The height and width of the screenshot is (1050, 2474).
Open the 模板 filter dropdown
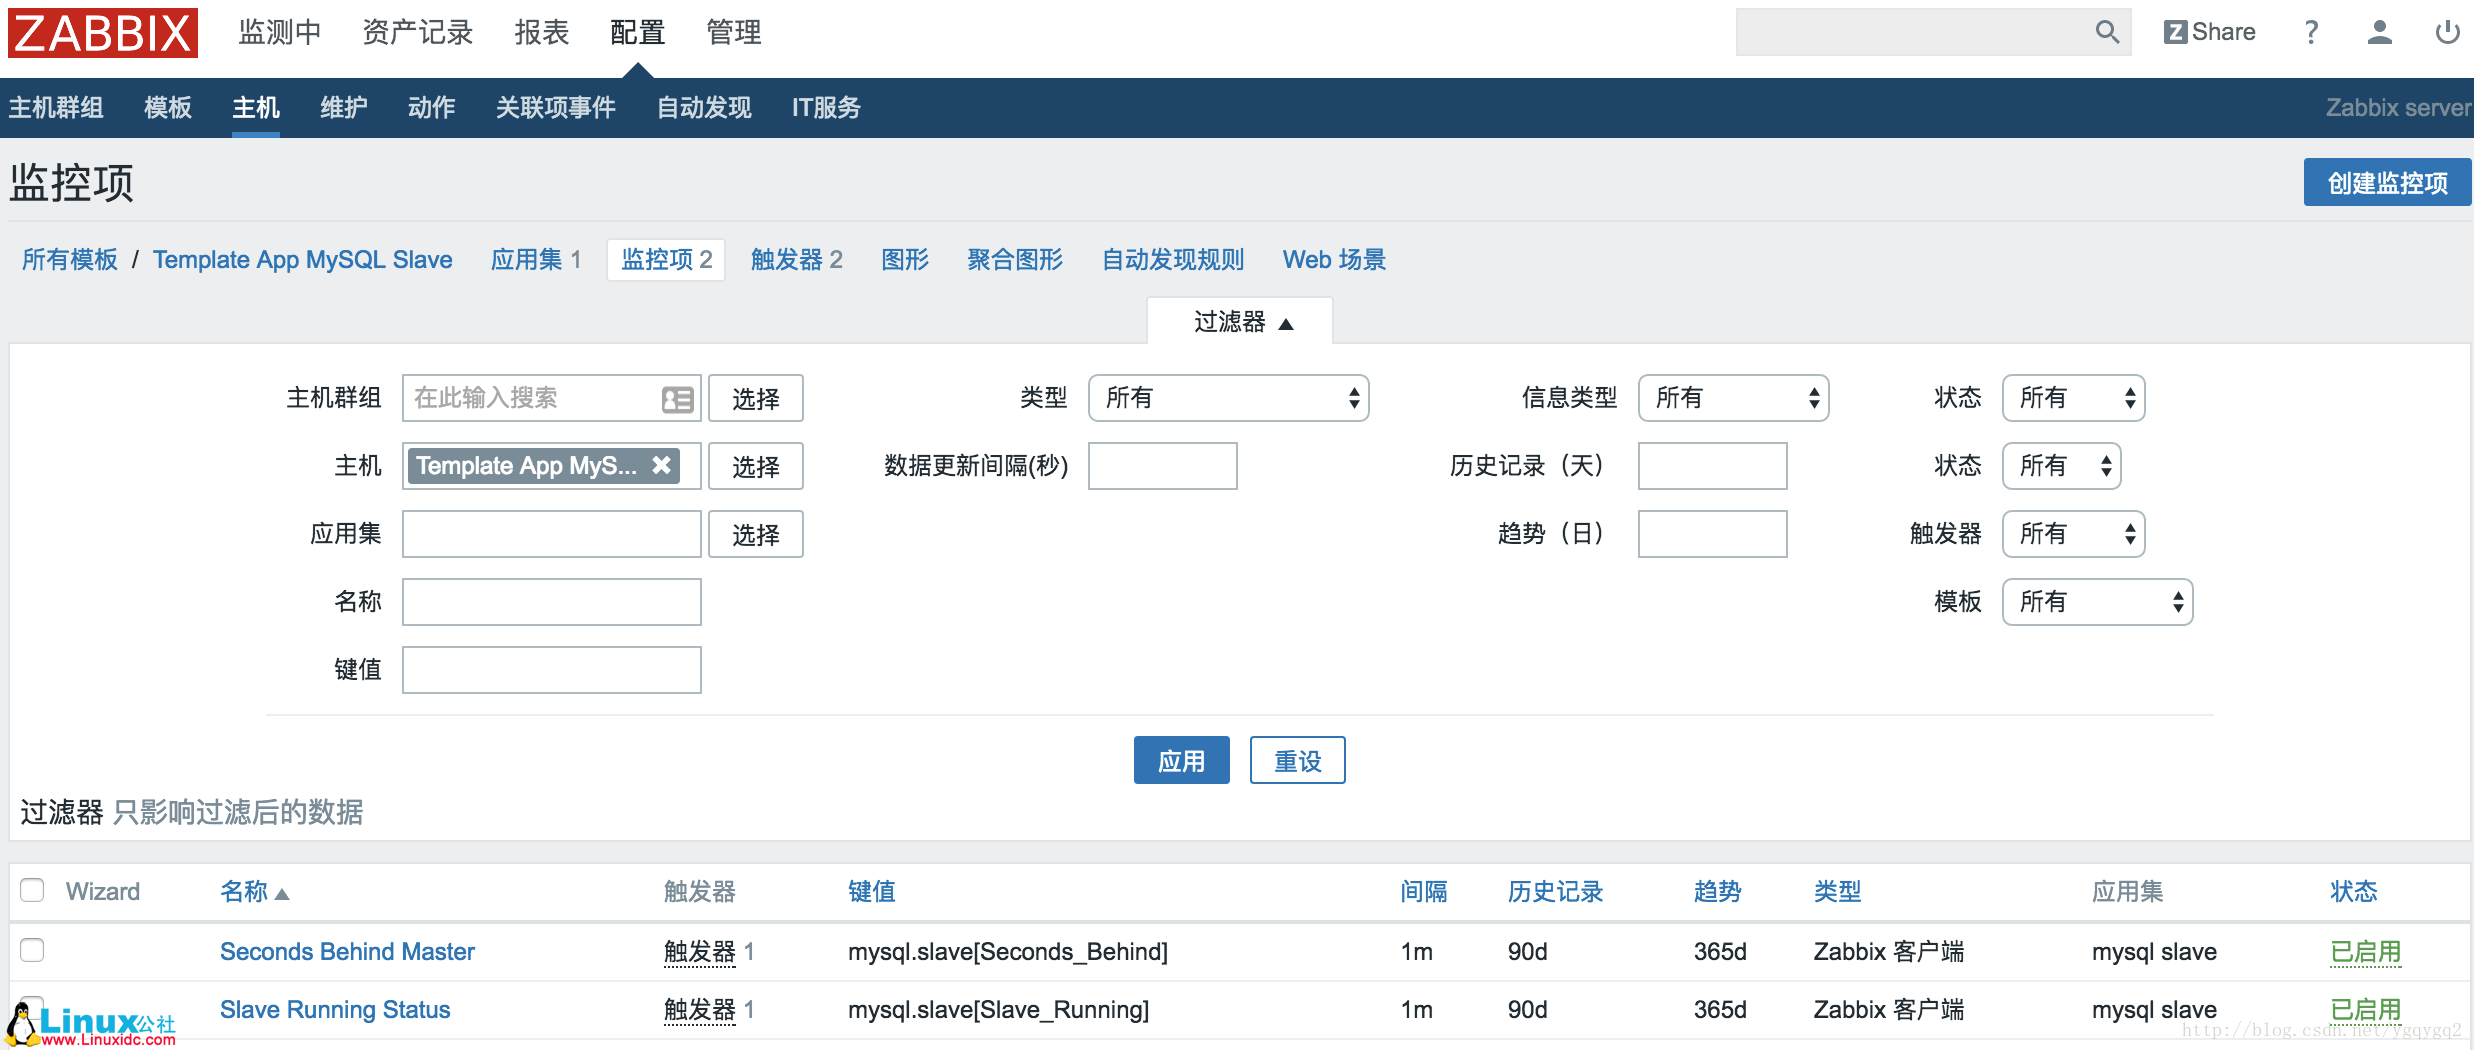coord(2097,602)
